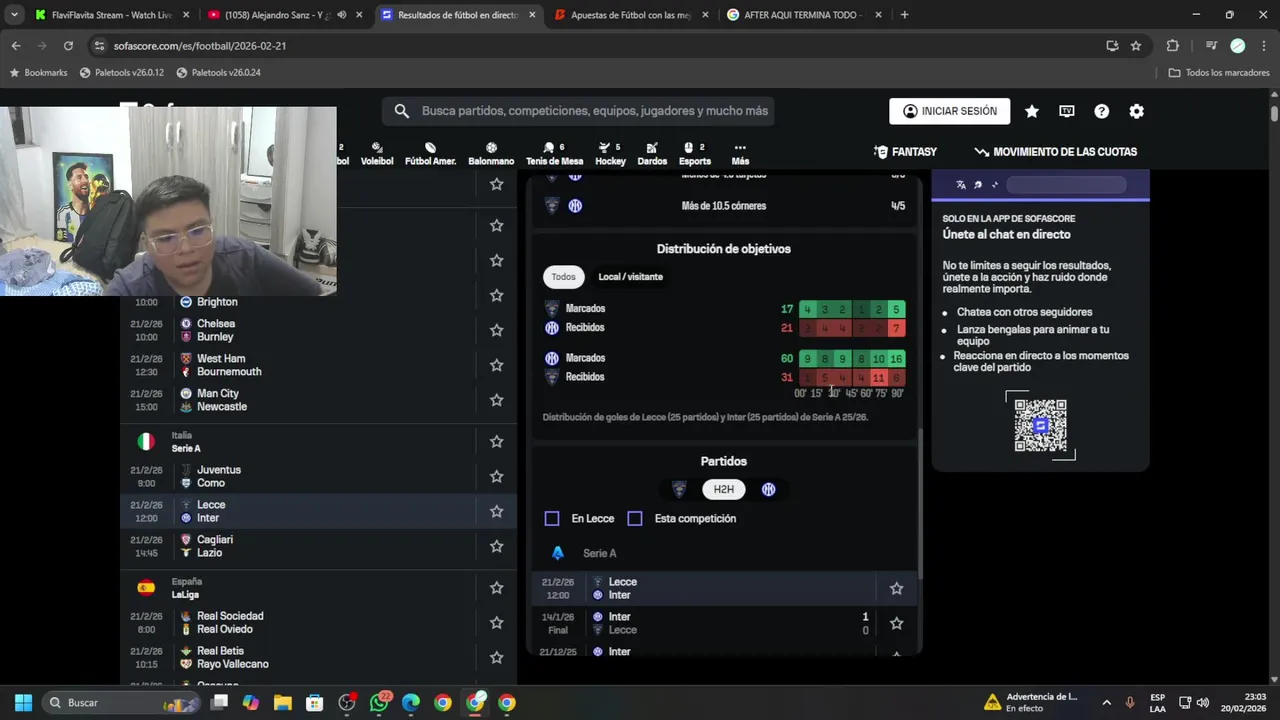1280x720 pixels.
Task: Check the Esta competición checkbox
Action: pyautogui.click(x=635, y=518)
